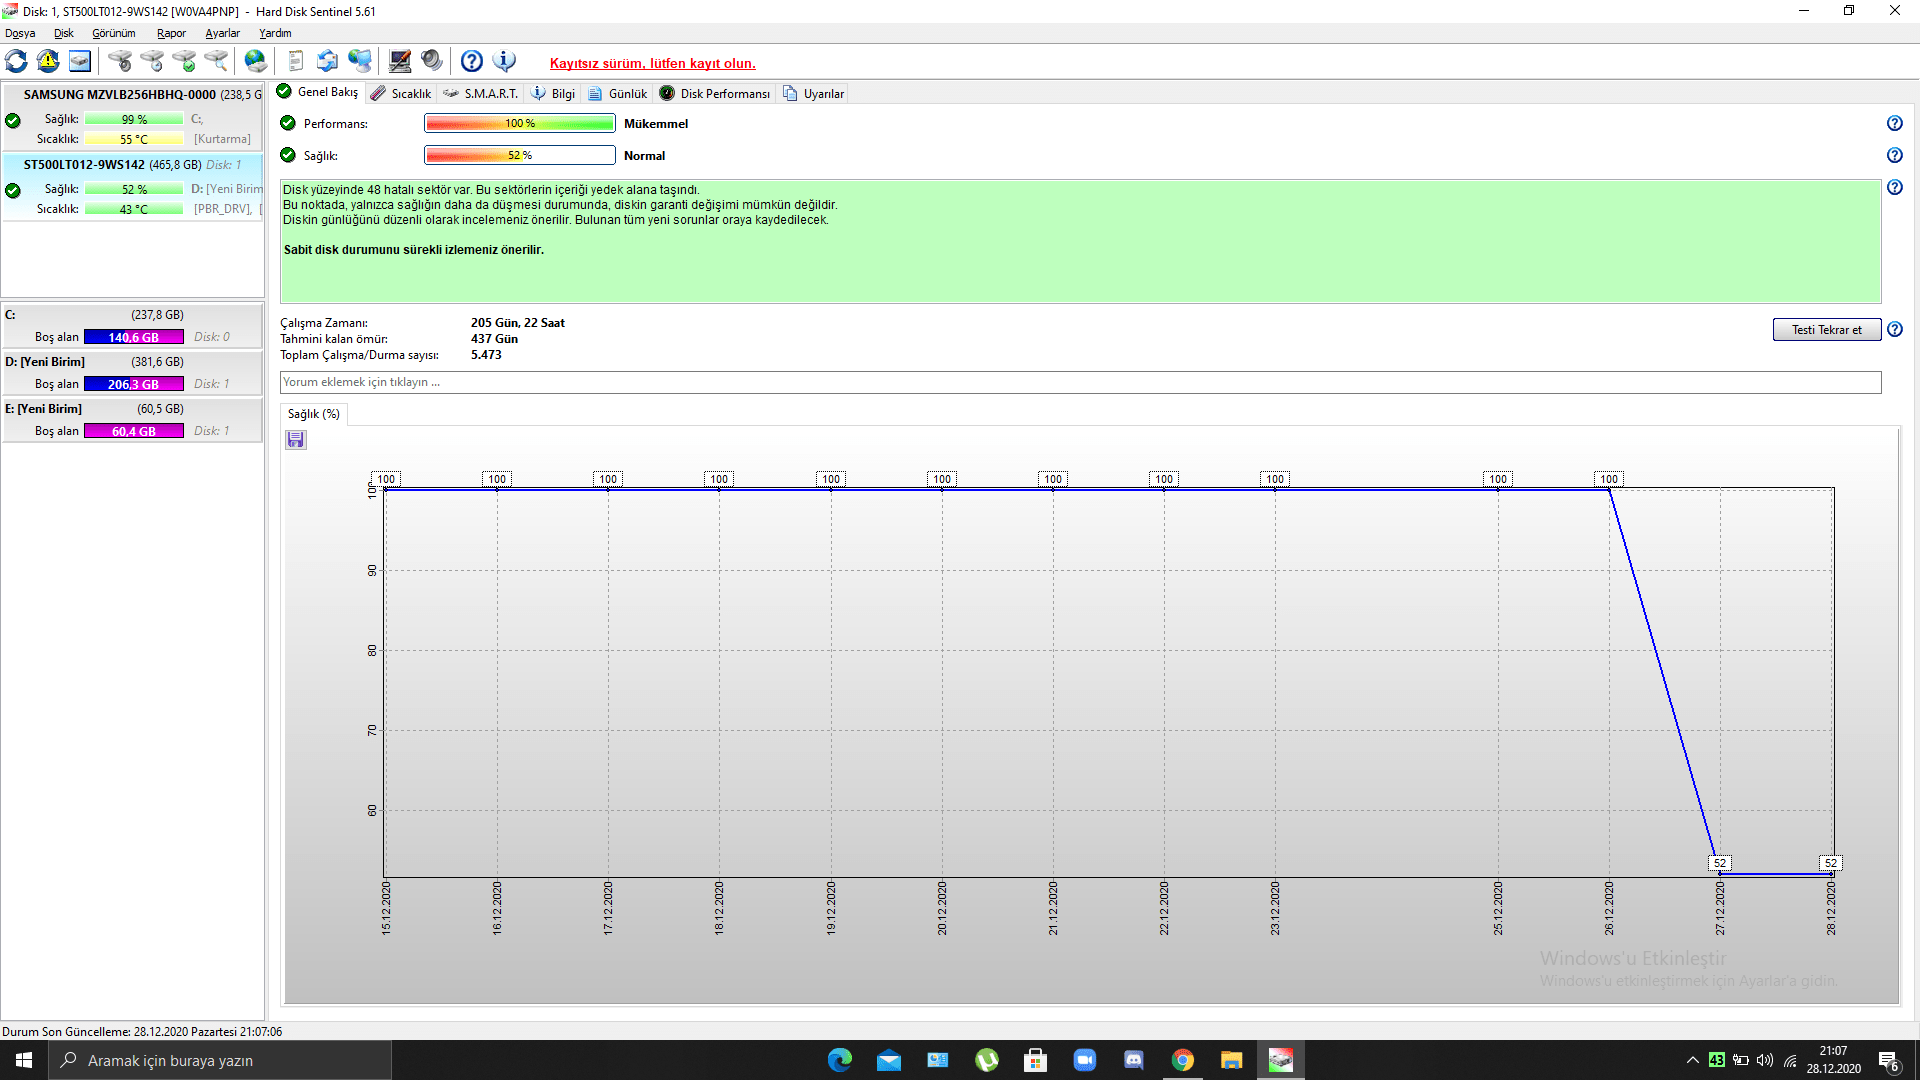Image resolution: width=1920 pixels, height=1080 pixels.
Task: Click the blue question mark help toolbar icon
Action: point(472,61)
